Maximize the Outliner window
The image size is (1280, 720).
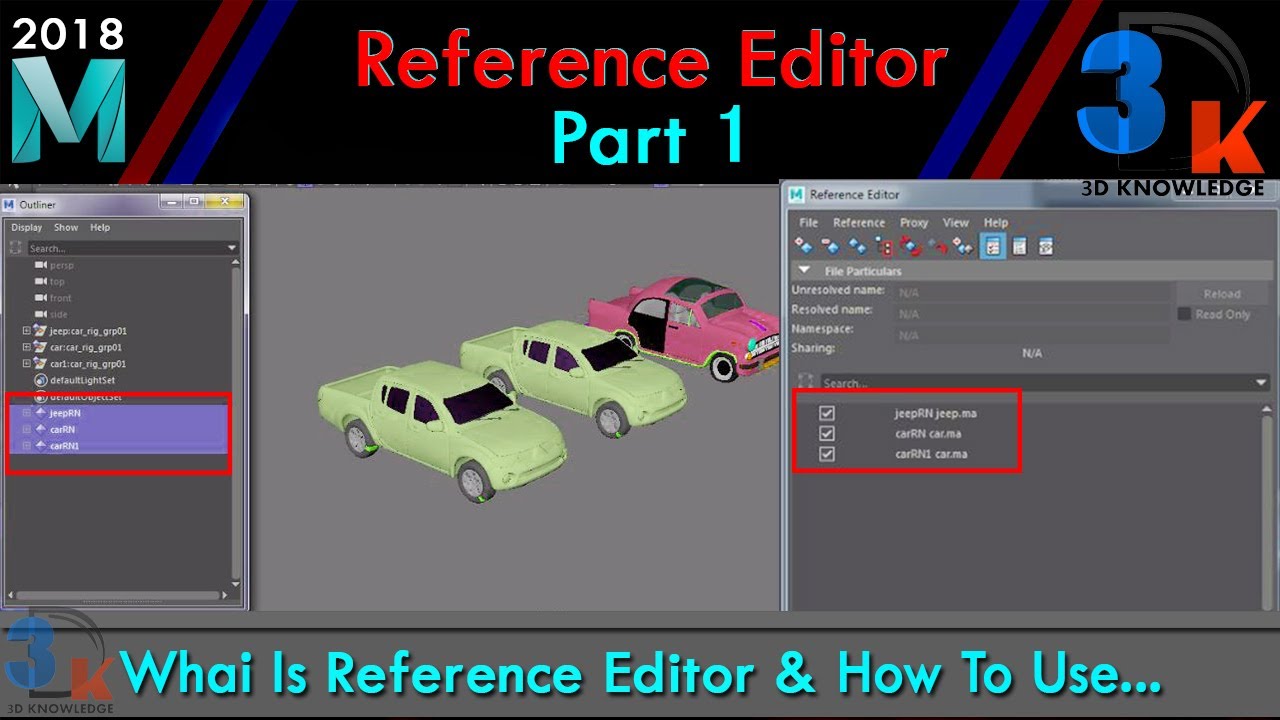(x=193, y=201)
